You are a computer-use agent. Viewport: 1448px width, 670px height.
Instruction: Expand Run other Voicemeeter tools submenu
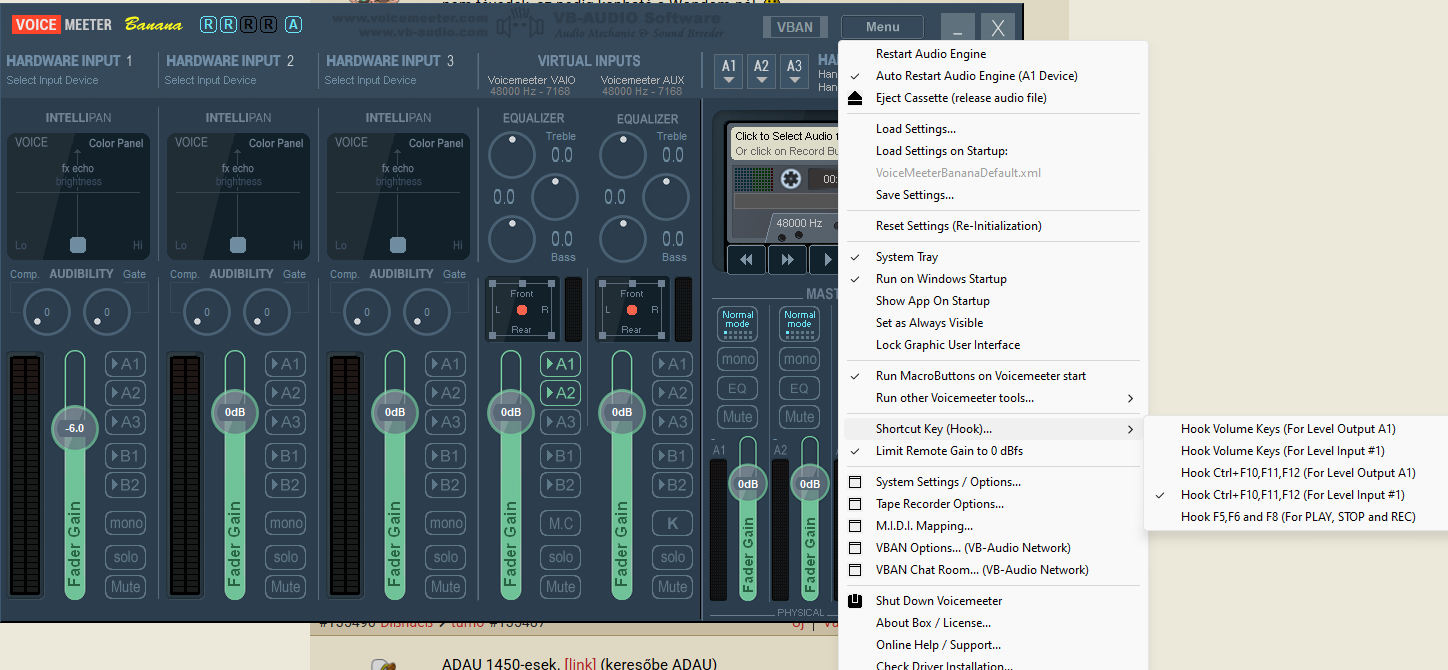coord(993,398)
